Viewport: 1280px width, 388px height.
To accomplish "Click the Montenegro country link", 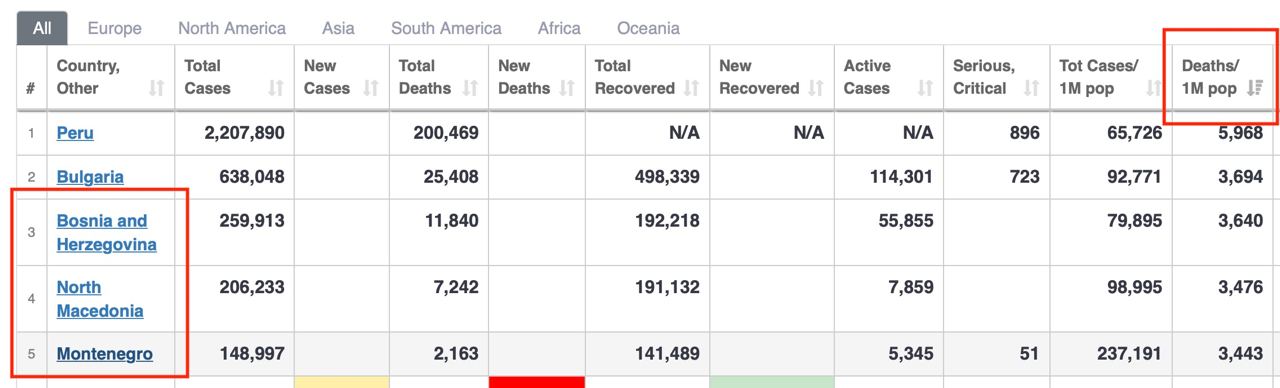I will (105, 354).
